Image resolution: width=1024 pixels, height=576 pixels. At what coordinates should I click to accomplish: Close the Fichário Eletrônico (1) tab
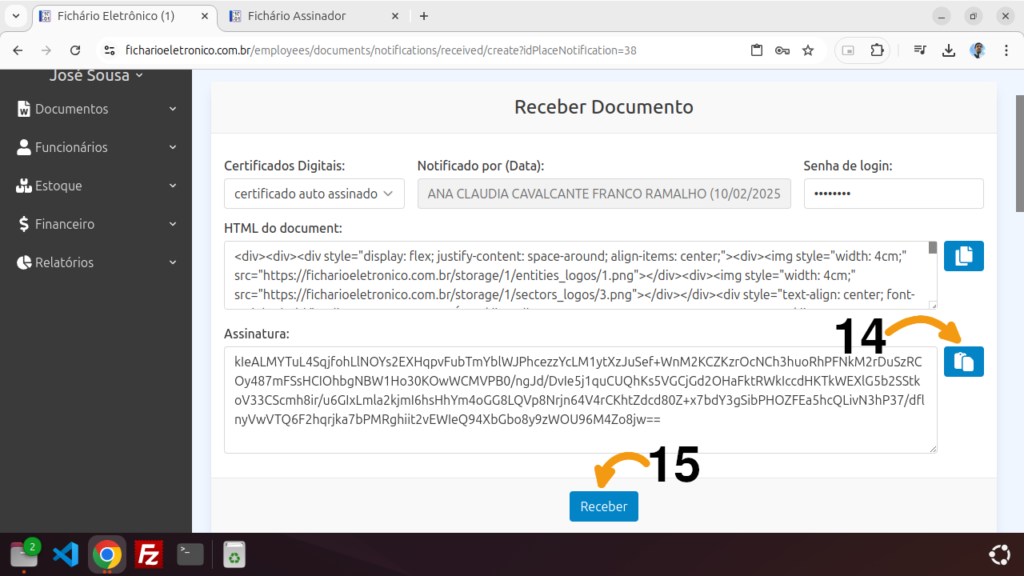(x=204, y=16)
